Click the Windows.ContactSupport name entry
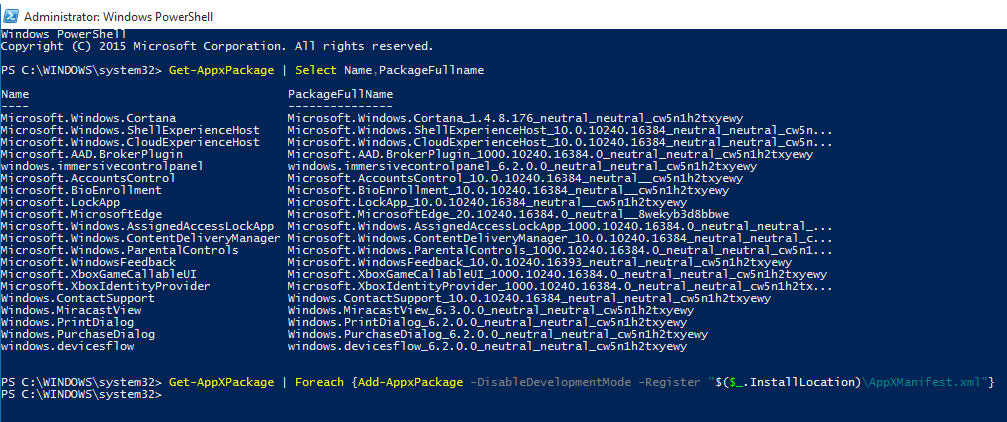Image resolution: width=1007 pixels, height=422 pixels. tap(78, 298)
